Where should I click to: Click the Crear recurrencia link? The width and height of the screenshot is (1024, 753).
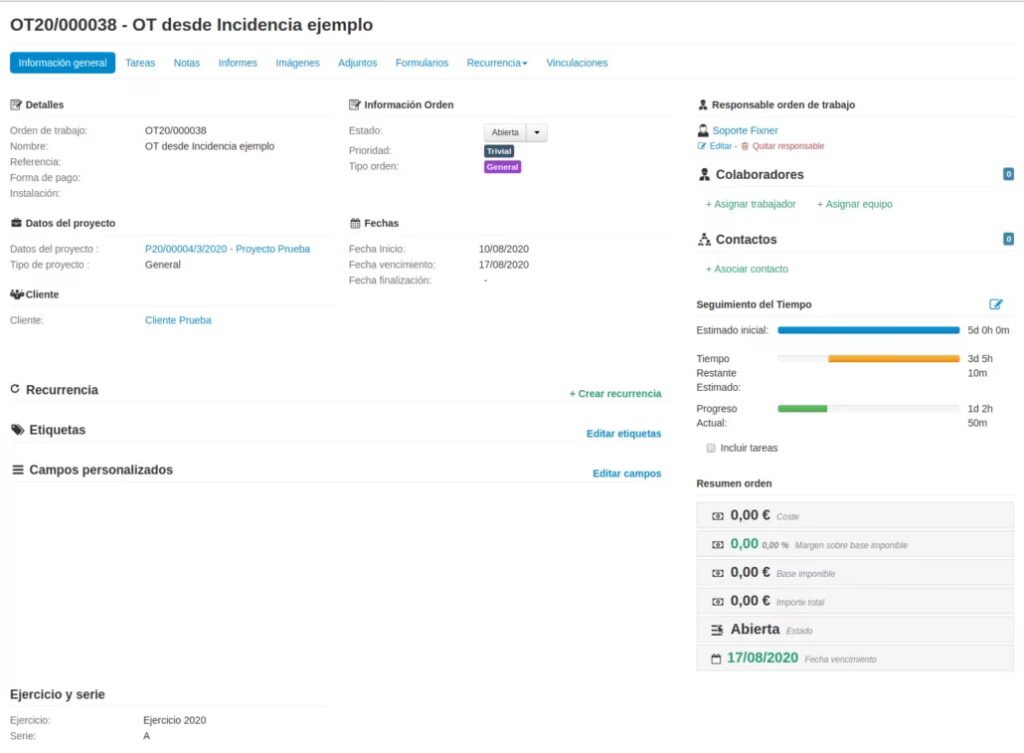coord(615,394)
